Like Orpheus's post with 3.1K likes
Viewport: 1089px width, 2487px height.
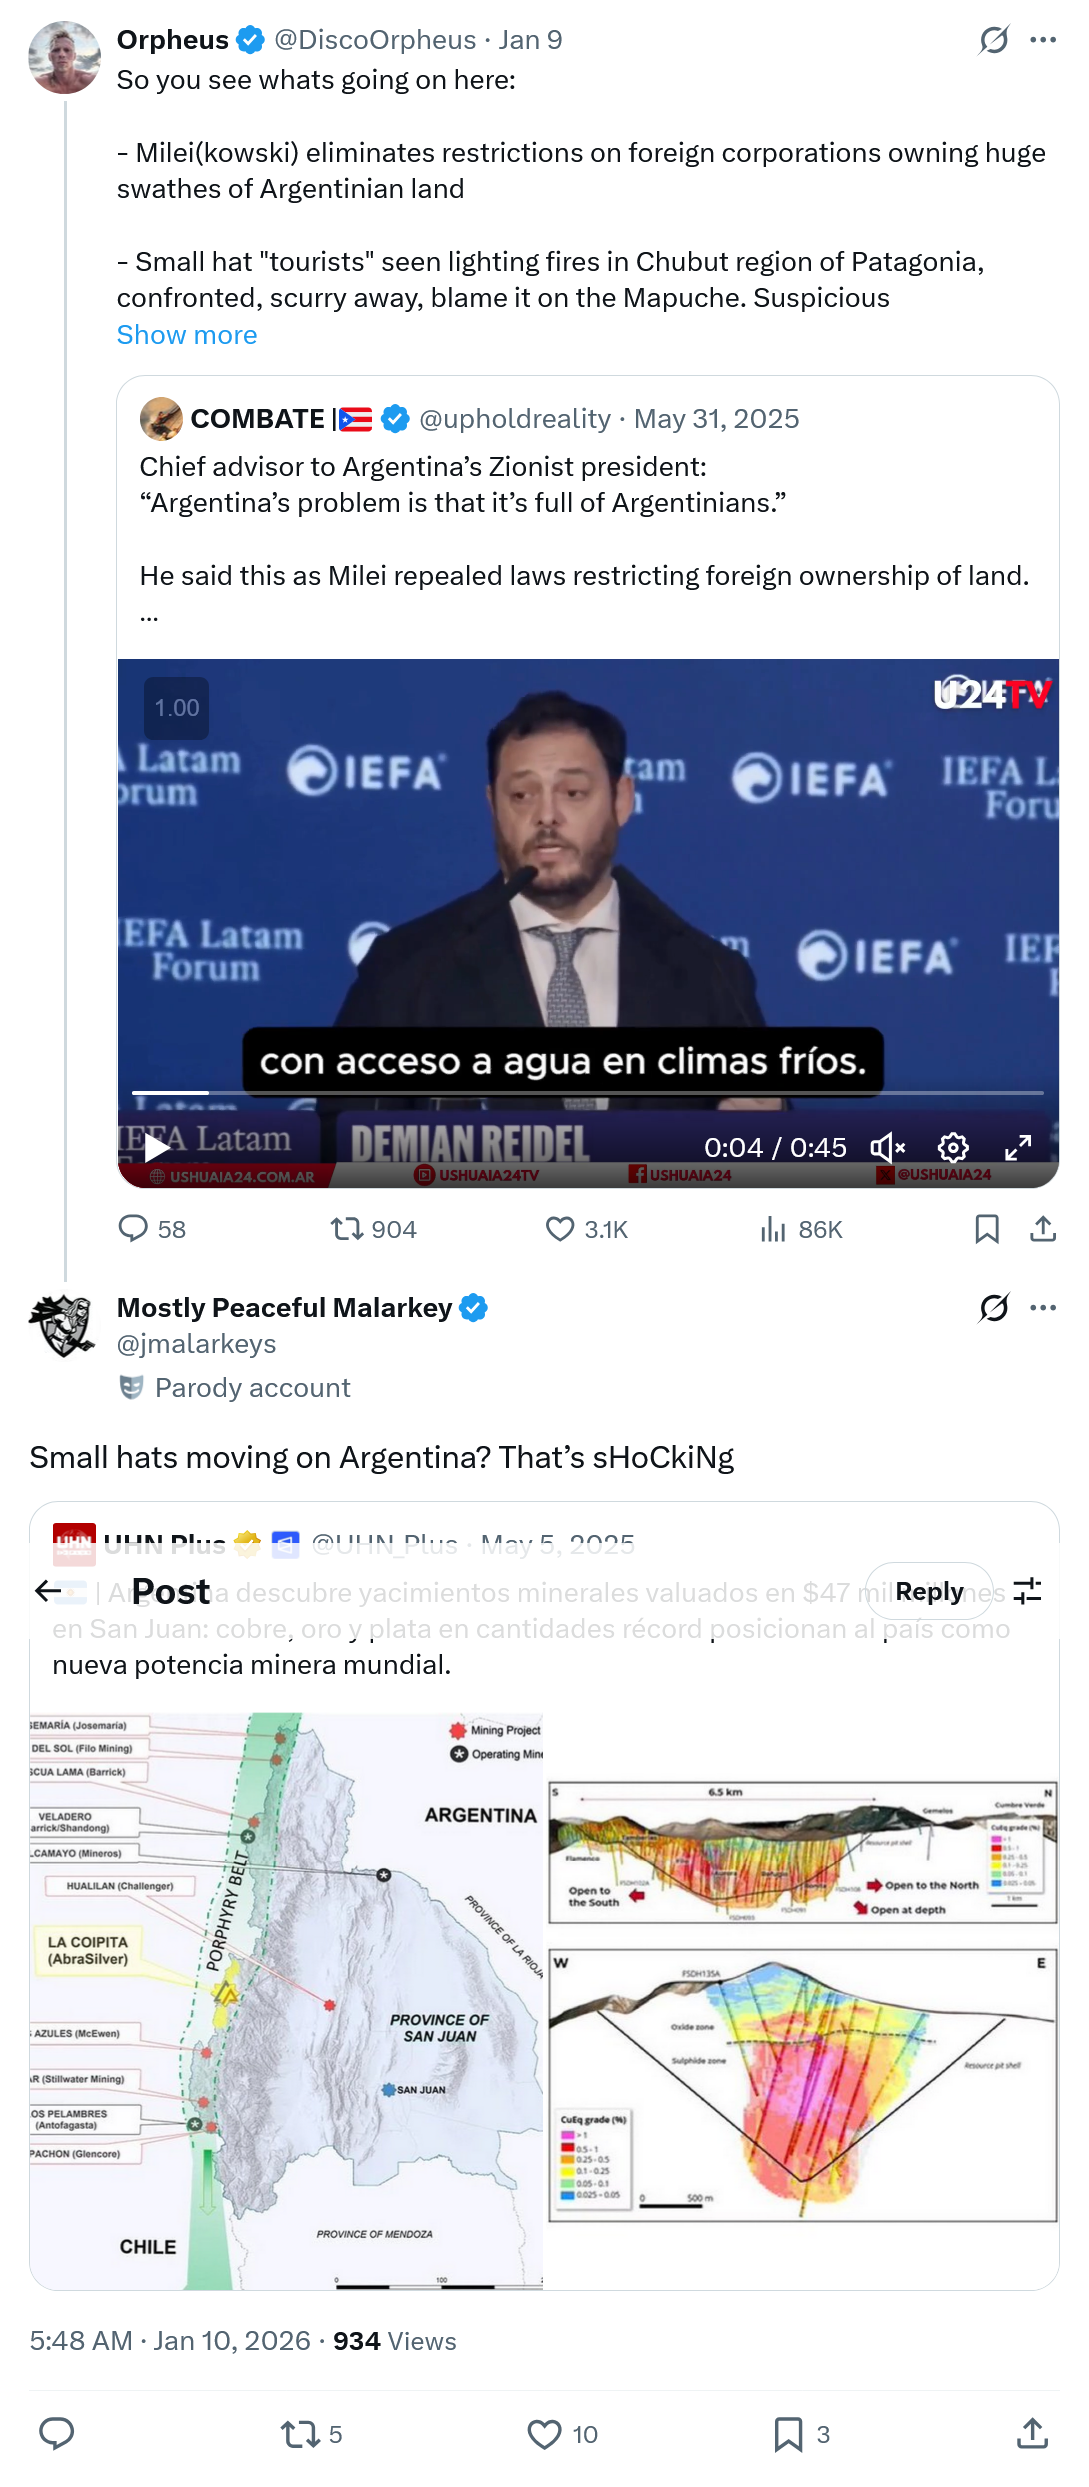click(586, 1229)
